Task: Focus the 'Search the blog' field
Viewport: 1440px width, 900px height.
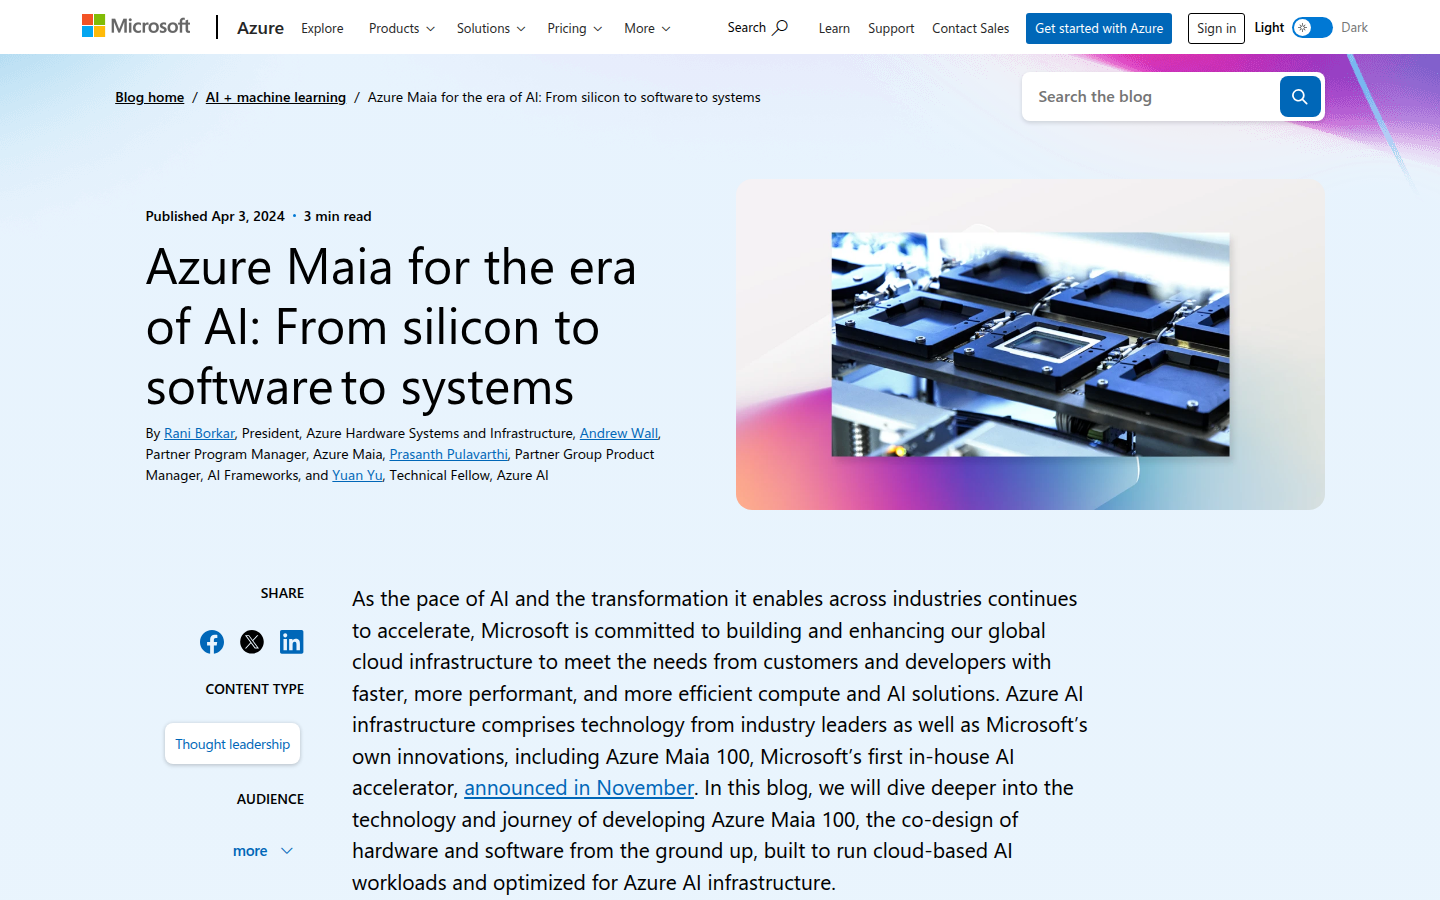Action: (1151, 97)
